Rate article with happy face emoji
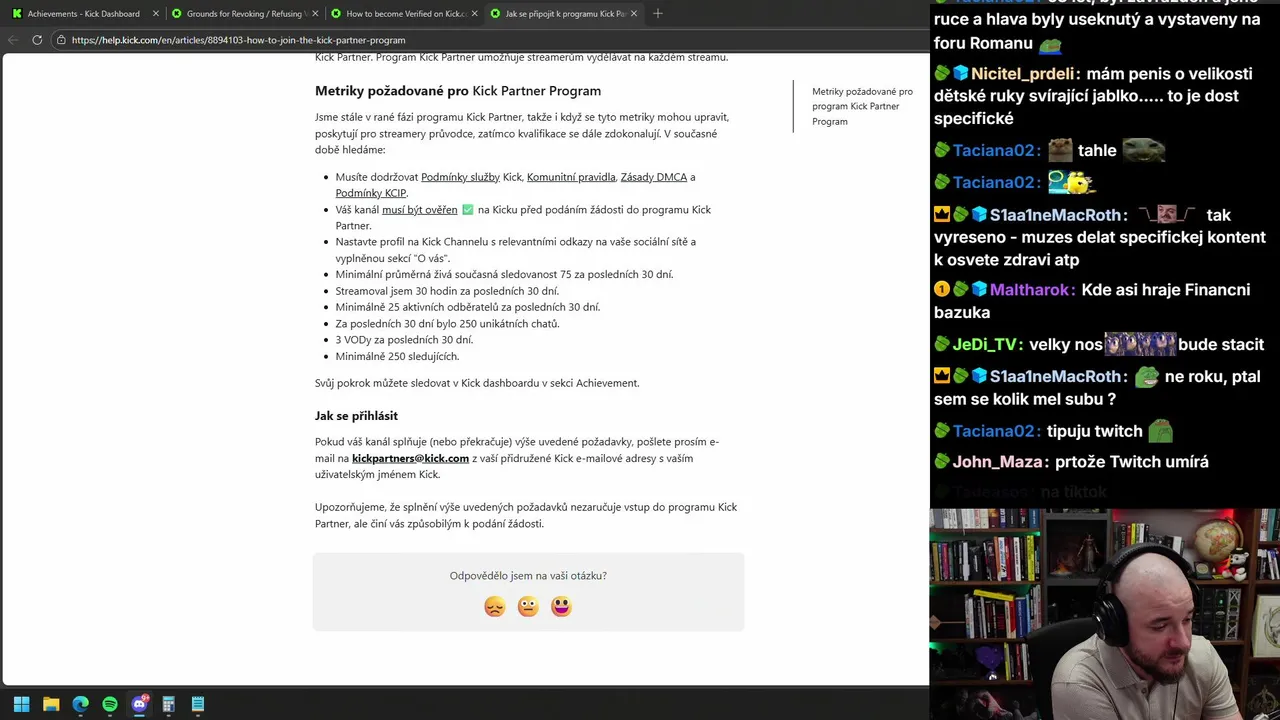This screenshot has height=720, width=1280. (561, 607)
